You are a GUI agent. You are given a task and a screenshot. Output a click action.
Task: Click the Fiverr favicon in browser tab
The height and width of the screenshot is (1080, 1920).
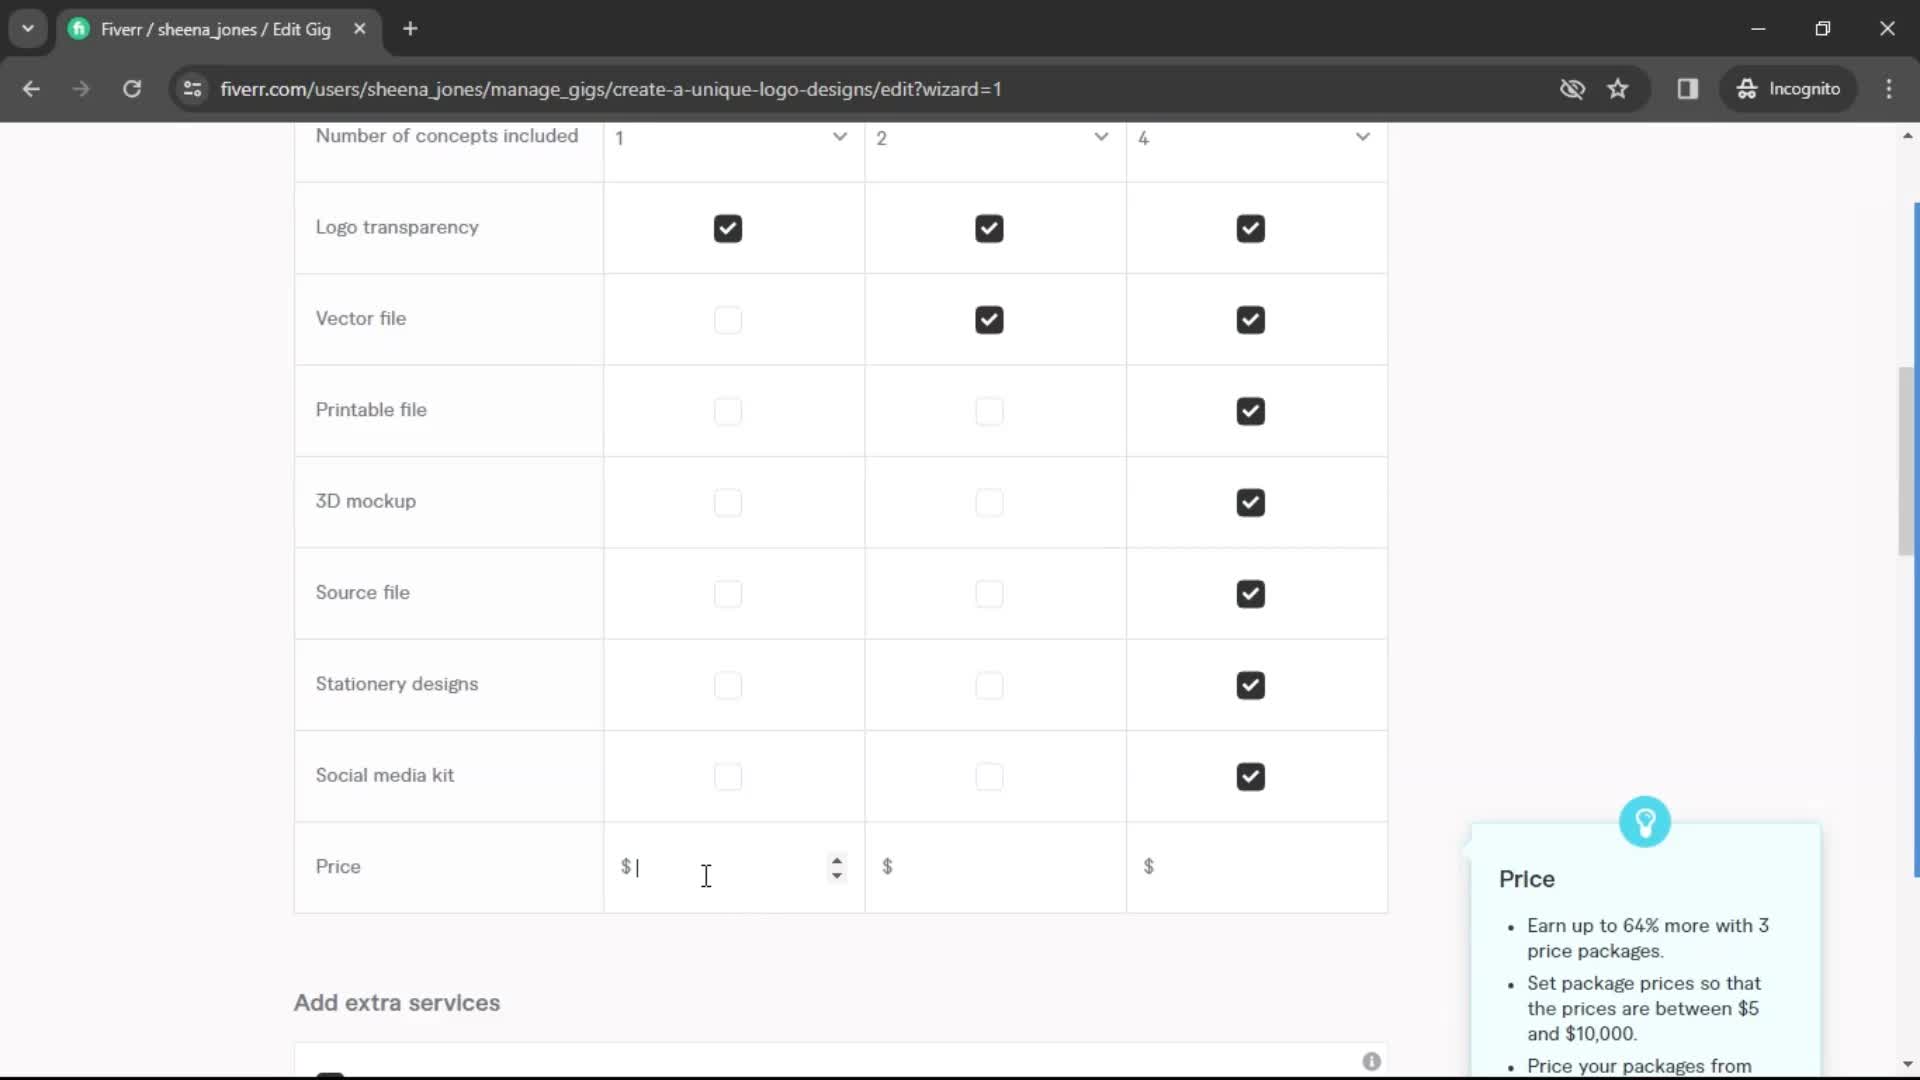click(x=79, y=29)
